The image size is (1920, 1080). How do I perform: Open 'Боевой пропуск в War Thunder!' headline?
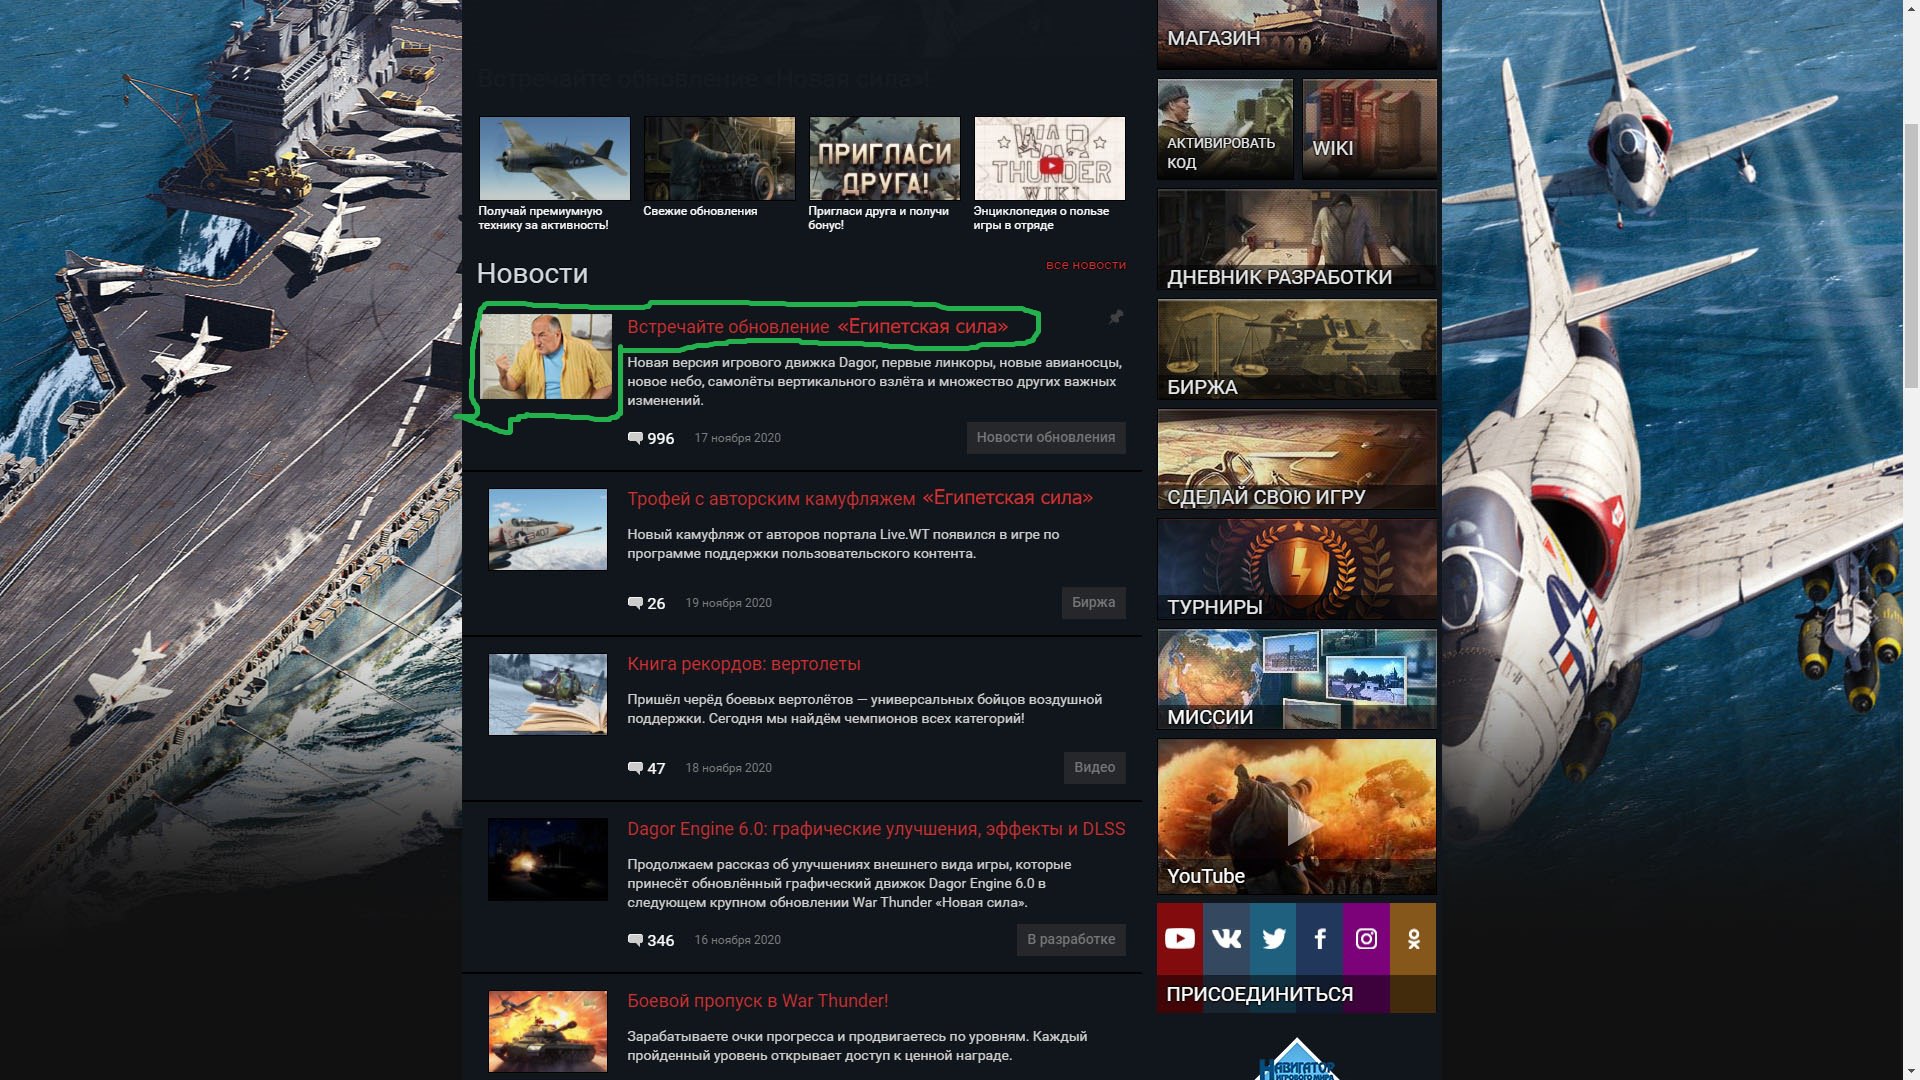point(757,1001)
